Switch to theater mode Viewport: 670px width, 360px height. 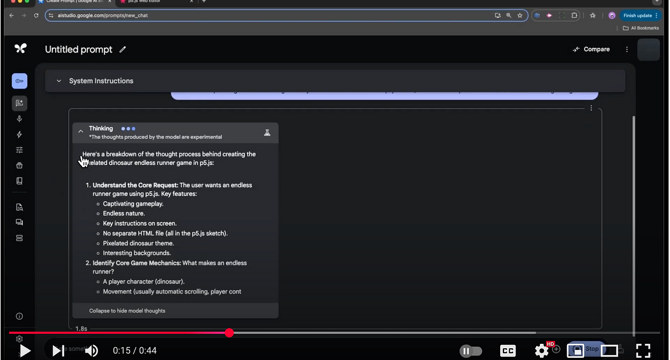[609, 351]
